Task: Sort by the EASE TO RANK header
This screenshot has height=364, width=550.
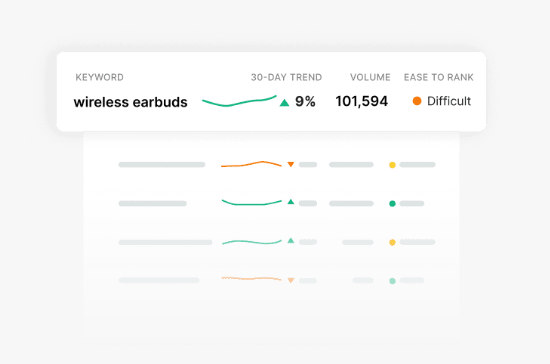Action: point(438,77)
